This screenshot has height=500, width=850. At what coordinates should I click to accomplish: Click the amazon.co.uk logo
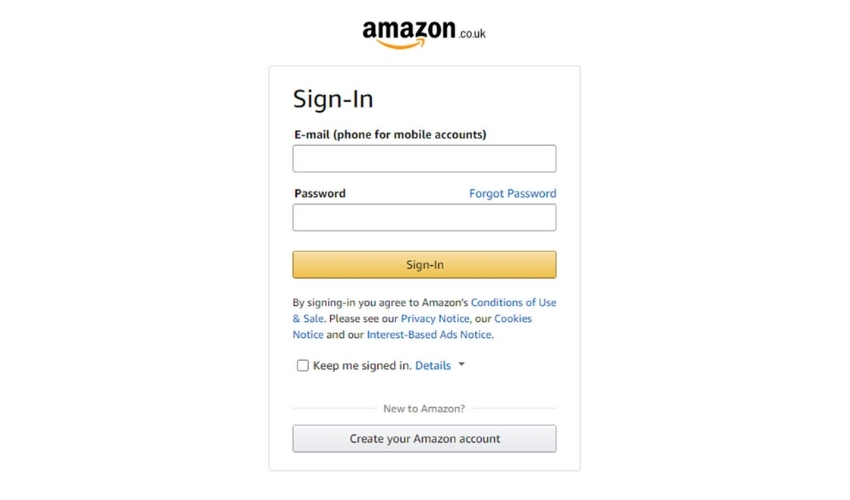pos(424,34)
